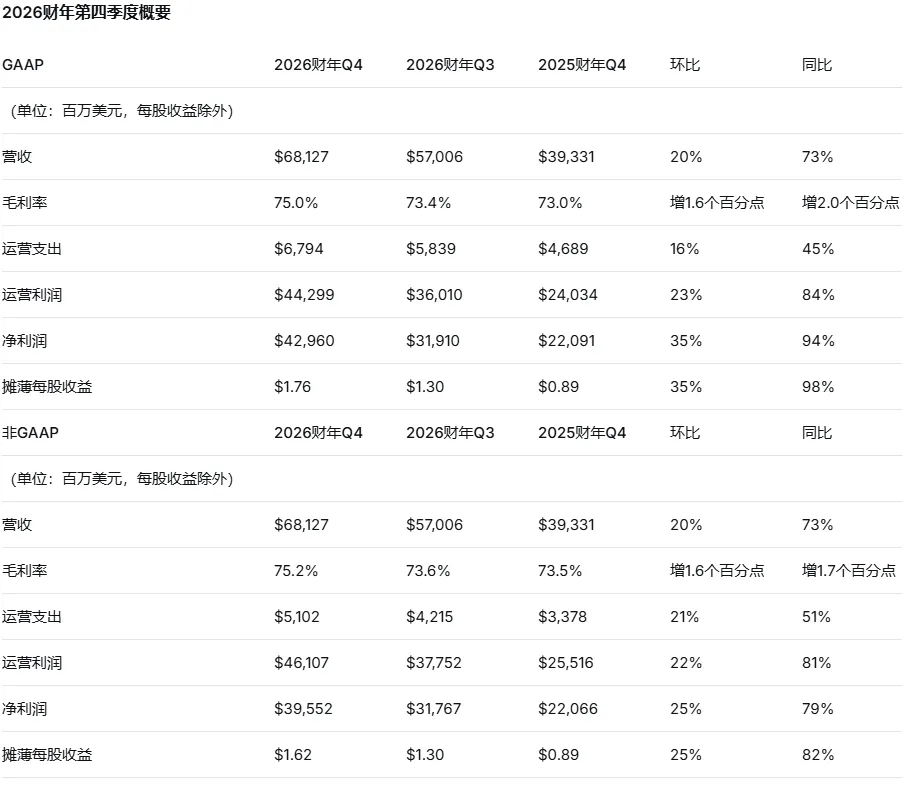912x786 pixels.
Task: Select the top 同比 column header
Action: tap(817, 65)
